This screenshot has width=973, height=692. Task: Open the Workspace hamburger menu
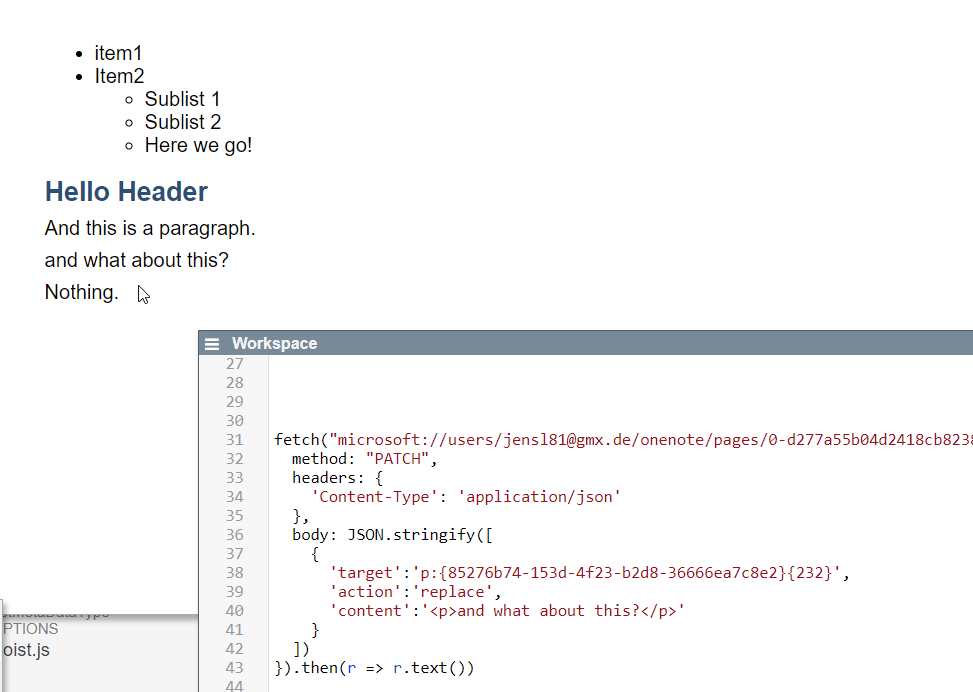click(x=211, y=344)
